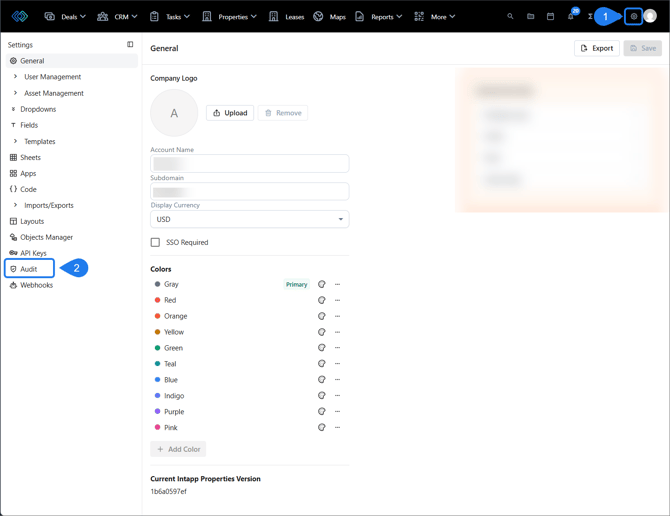Click the Save button
The image size is (670, 516).
[643, 48]
